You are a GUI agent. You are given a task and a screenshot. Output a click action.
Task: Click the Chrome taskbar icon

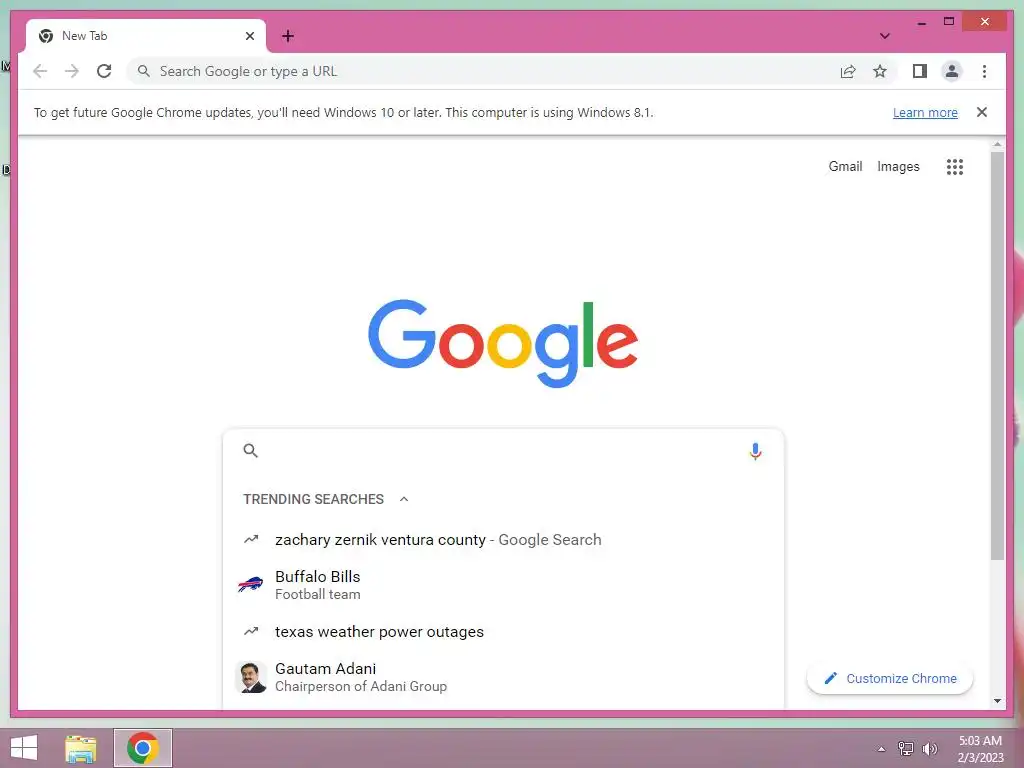point(143,748)
